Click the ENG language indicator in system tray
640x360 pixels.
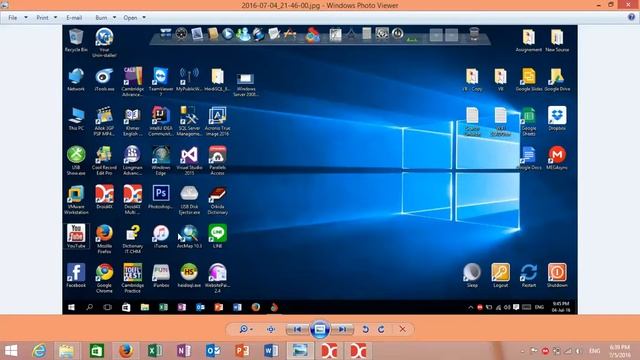595,351
